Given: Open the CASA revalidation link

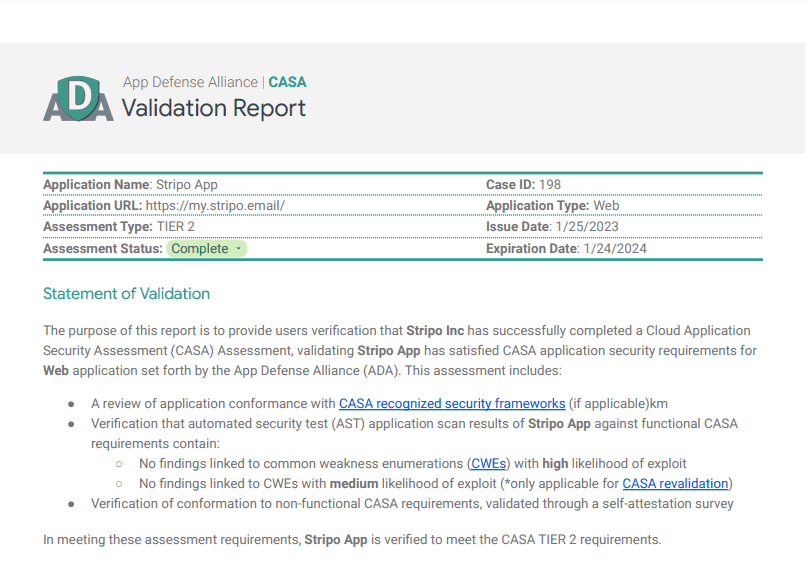Looking at the screenshot, I should 676,483.
